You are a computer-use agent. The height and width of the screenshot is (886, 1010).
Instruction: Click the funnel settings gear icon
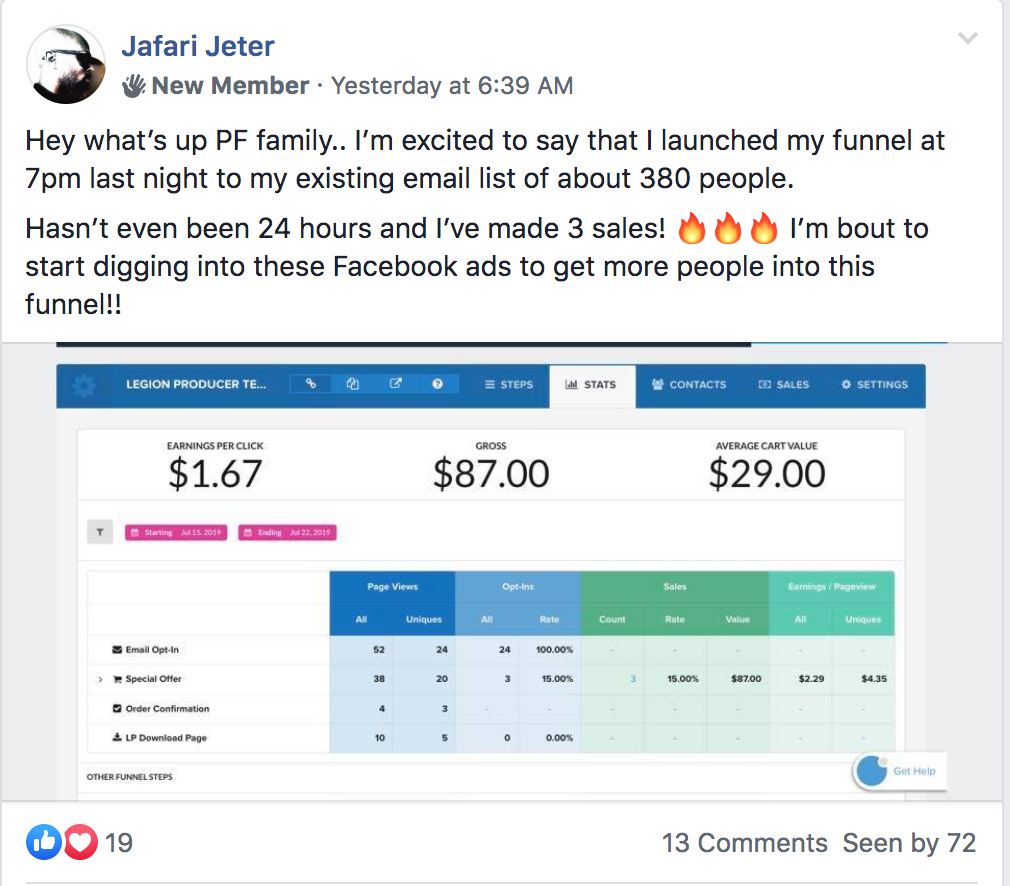coord(85,385)
